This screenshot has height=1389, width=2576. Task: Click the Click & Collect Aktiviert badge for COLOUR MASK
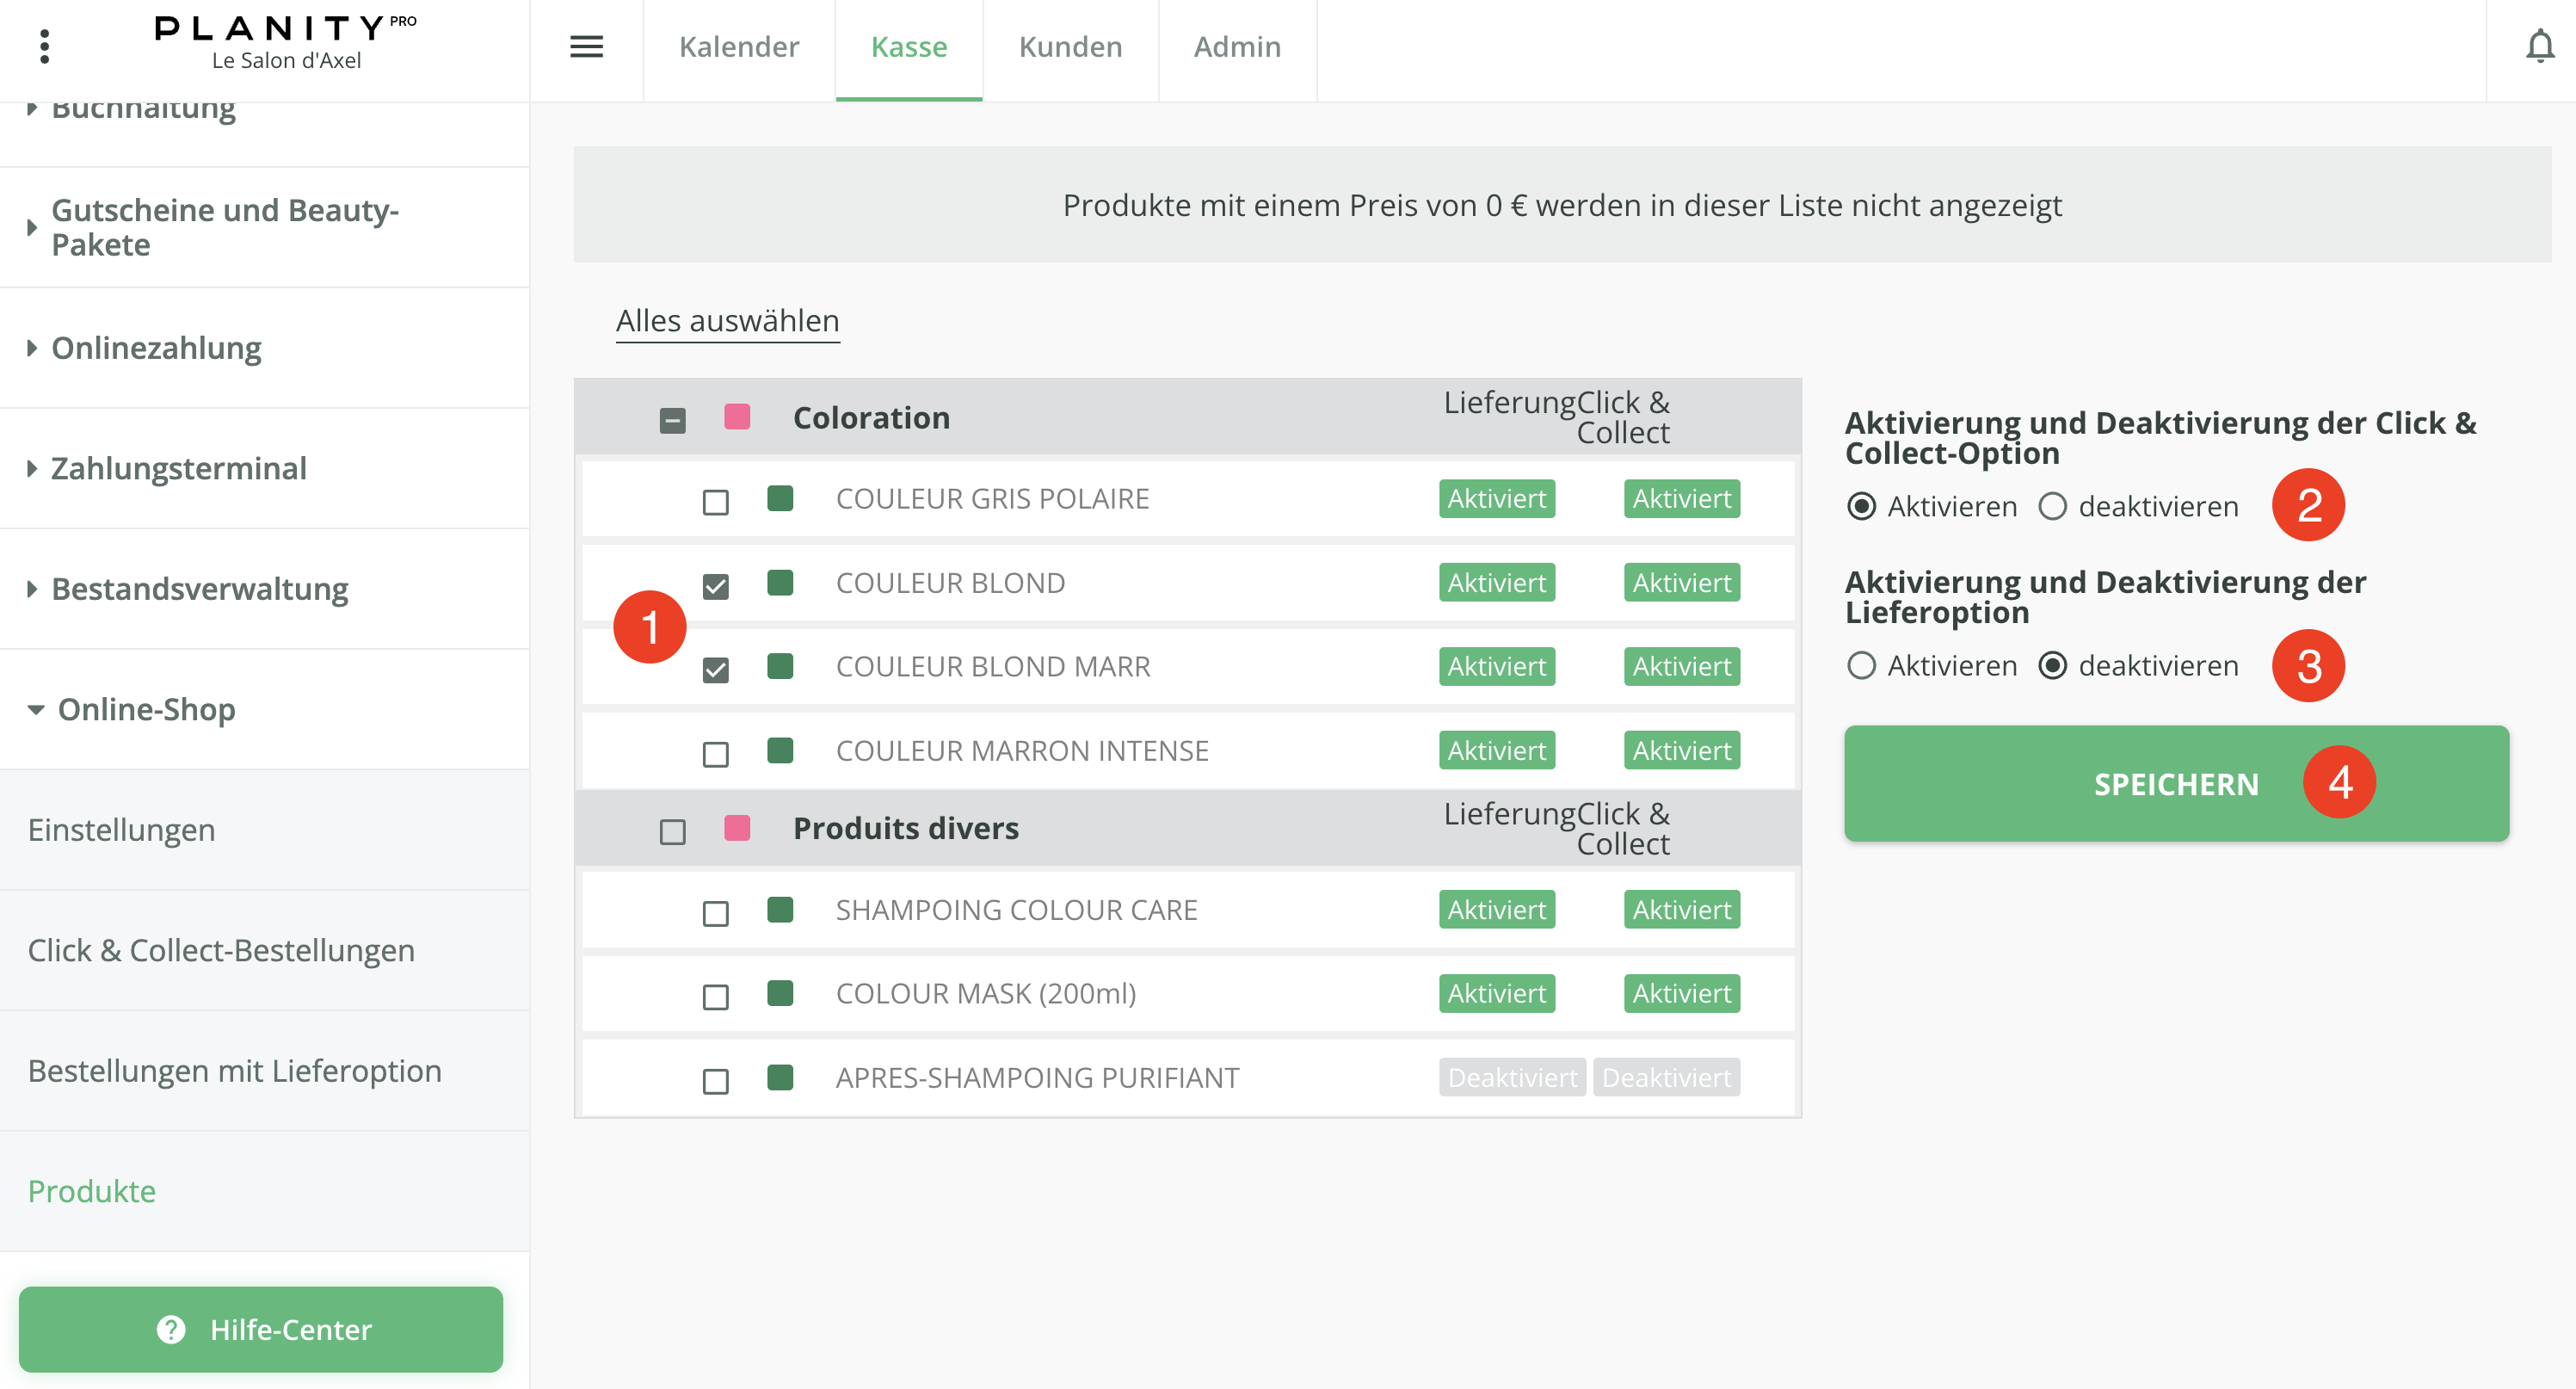click(1681, 993)
